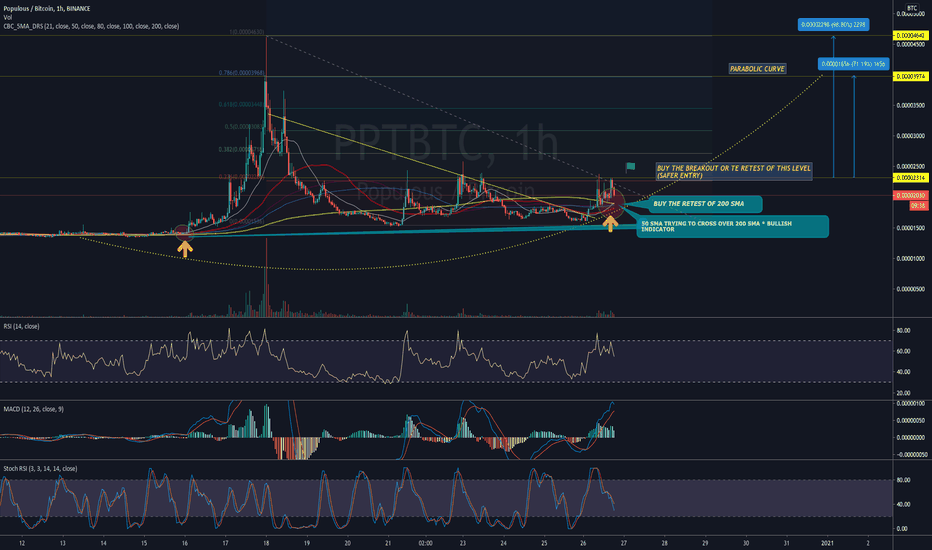This screenshot has height=550, width=932.
Task: Select the RSI (14, close) pane label
Action: point(23,326)
